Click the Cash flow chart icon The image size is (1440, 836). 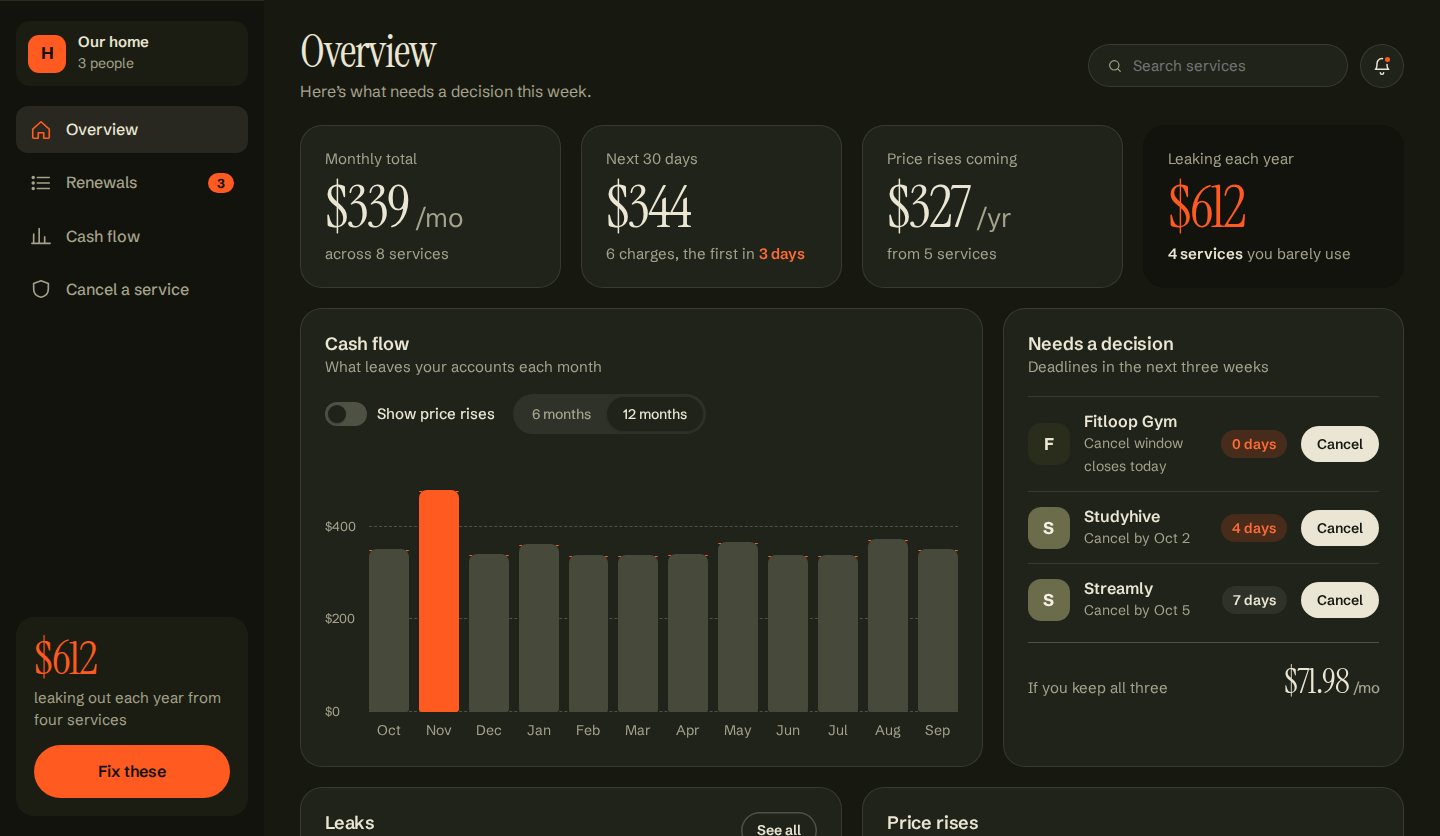41,237
